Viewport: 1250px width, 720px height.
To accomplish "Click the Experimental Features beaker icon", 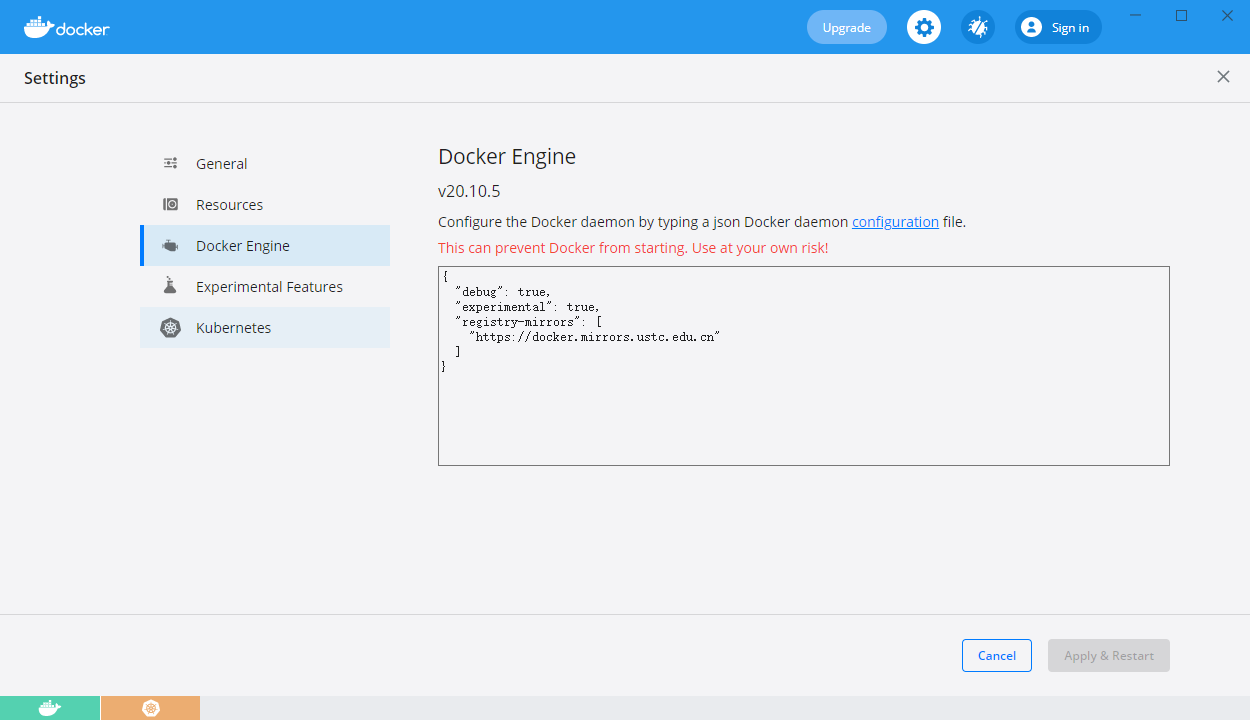I will tap(170, 286).
